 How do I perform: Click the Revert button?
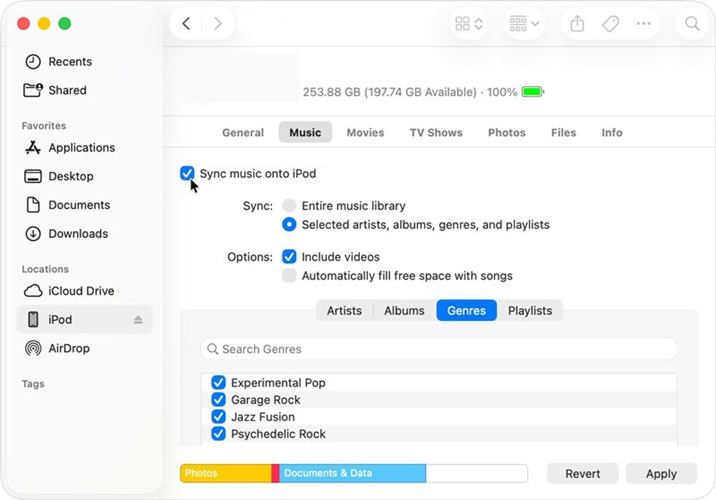[583, 474]
